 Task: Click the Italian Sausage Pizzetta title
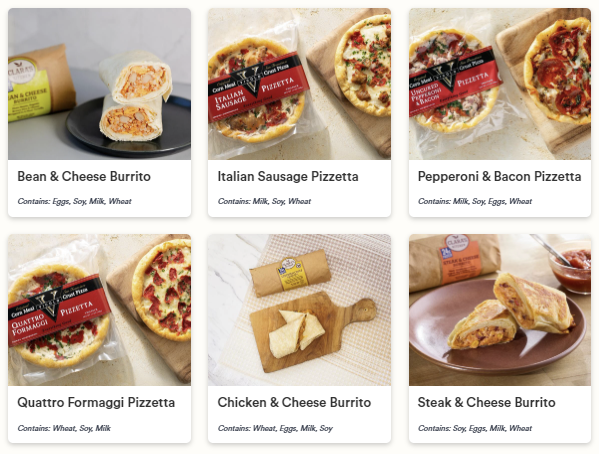288,177
